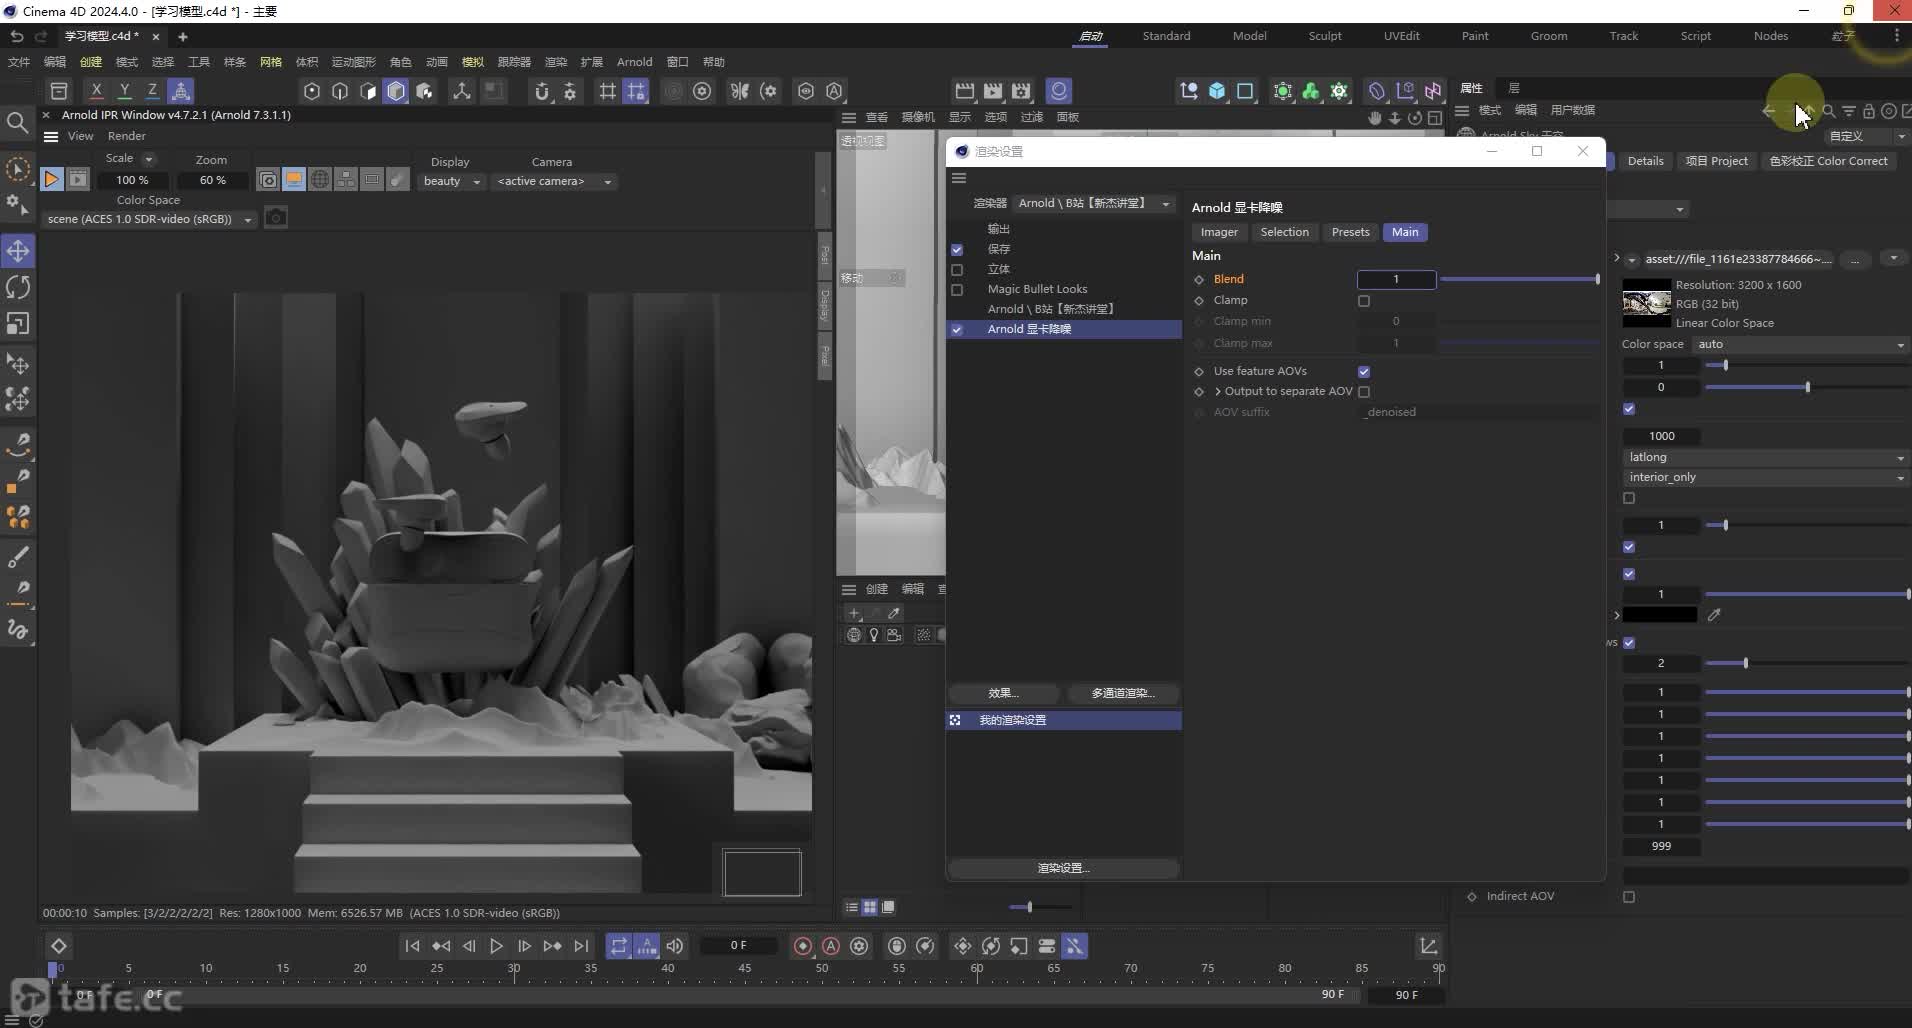This screenshot has height=1028, width=1912.
Task: Open the Details tab in attributes
Action: [1645, 161]
